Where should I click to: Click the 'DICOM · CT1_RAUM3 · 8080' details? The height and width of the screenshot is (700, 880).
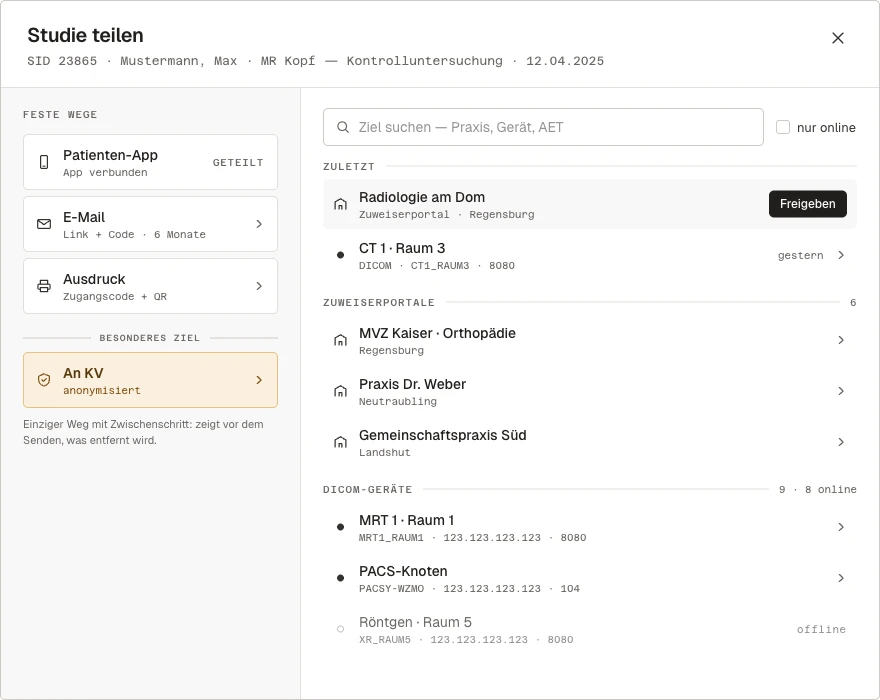click(x=437, y=266)
